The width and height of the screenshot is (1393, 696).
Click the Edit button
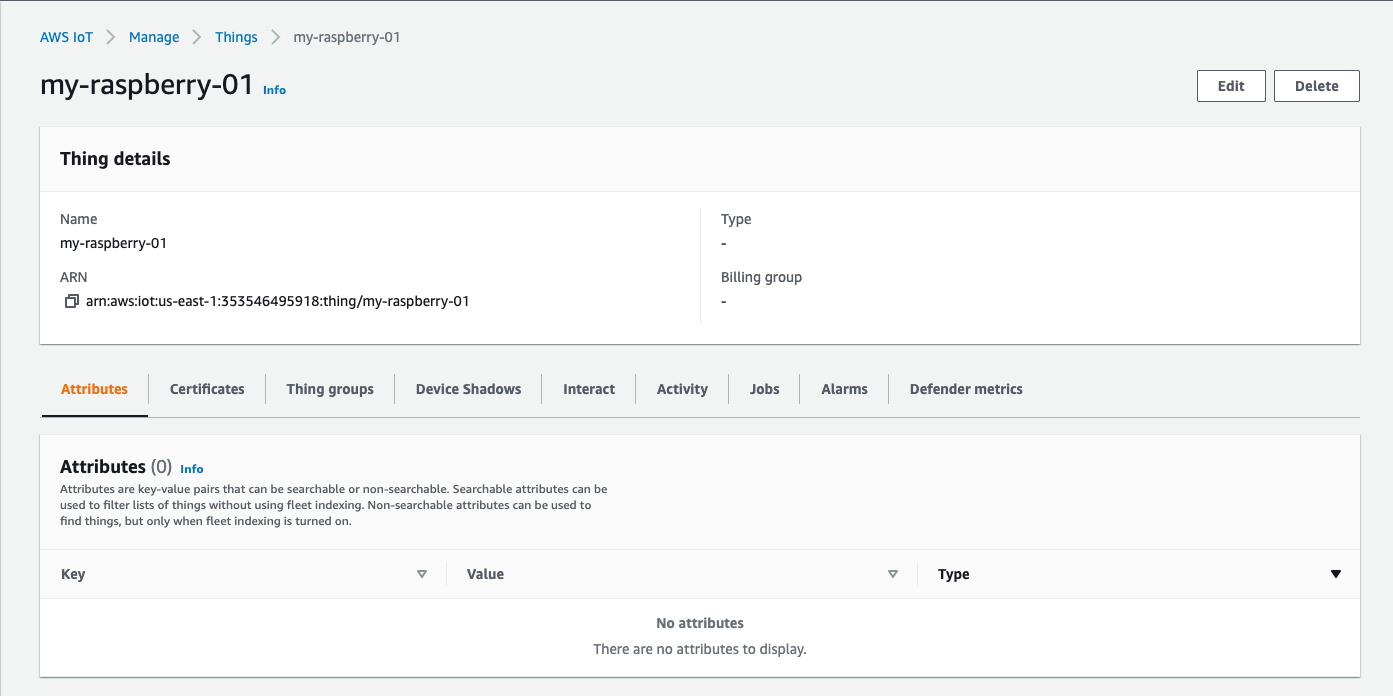1231,86
